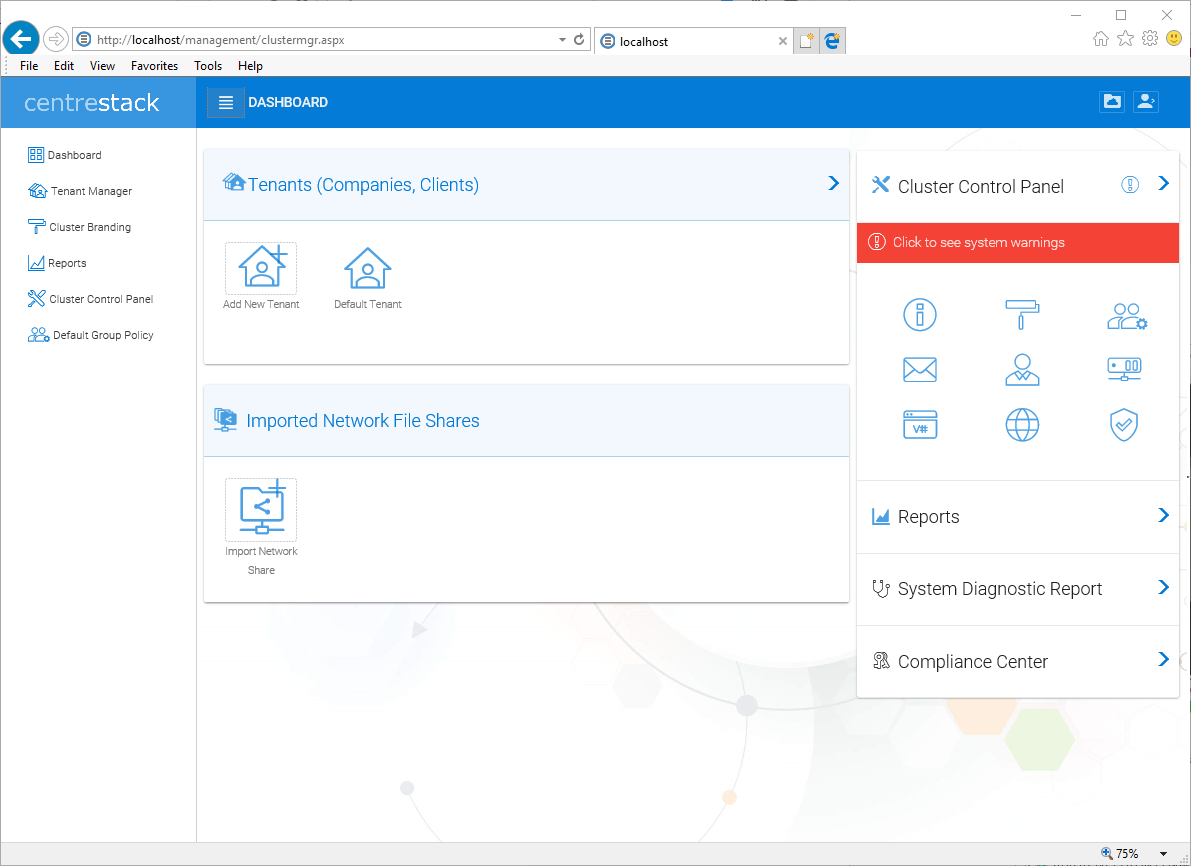Change the browser zoom level at 75%
Screen dimensions: 1191x866
[x=1127, y=853]
